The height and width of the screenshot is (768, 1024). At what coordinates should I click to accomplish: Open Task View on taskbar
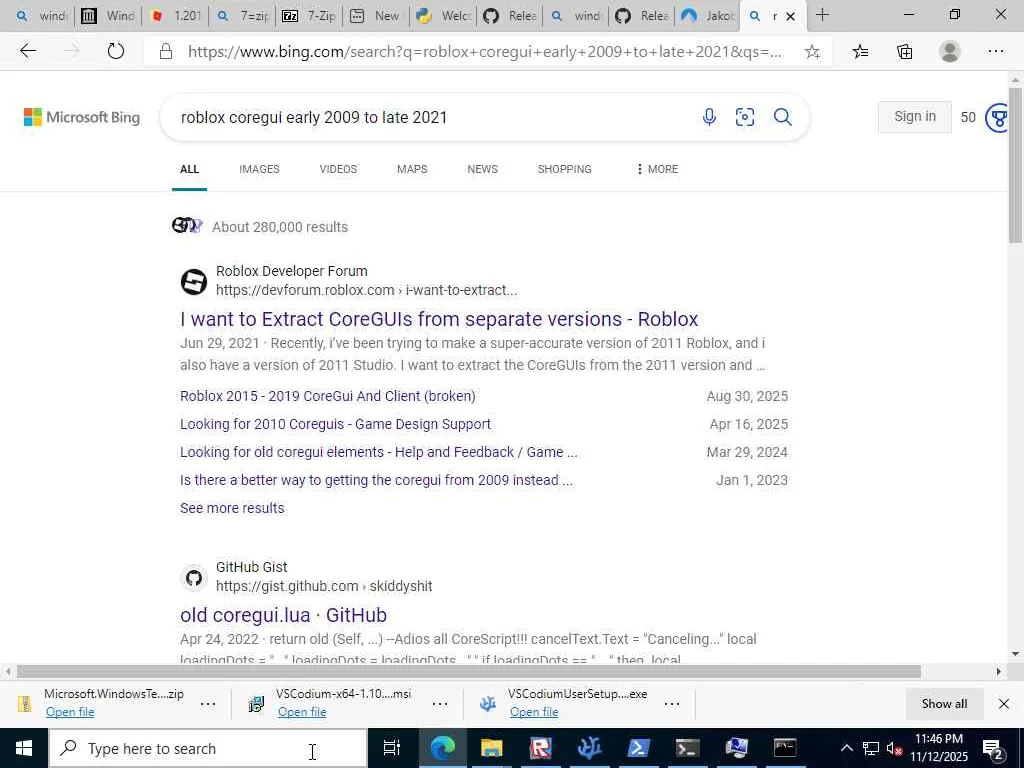(391, 748)
